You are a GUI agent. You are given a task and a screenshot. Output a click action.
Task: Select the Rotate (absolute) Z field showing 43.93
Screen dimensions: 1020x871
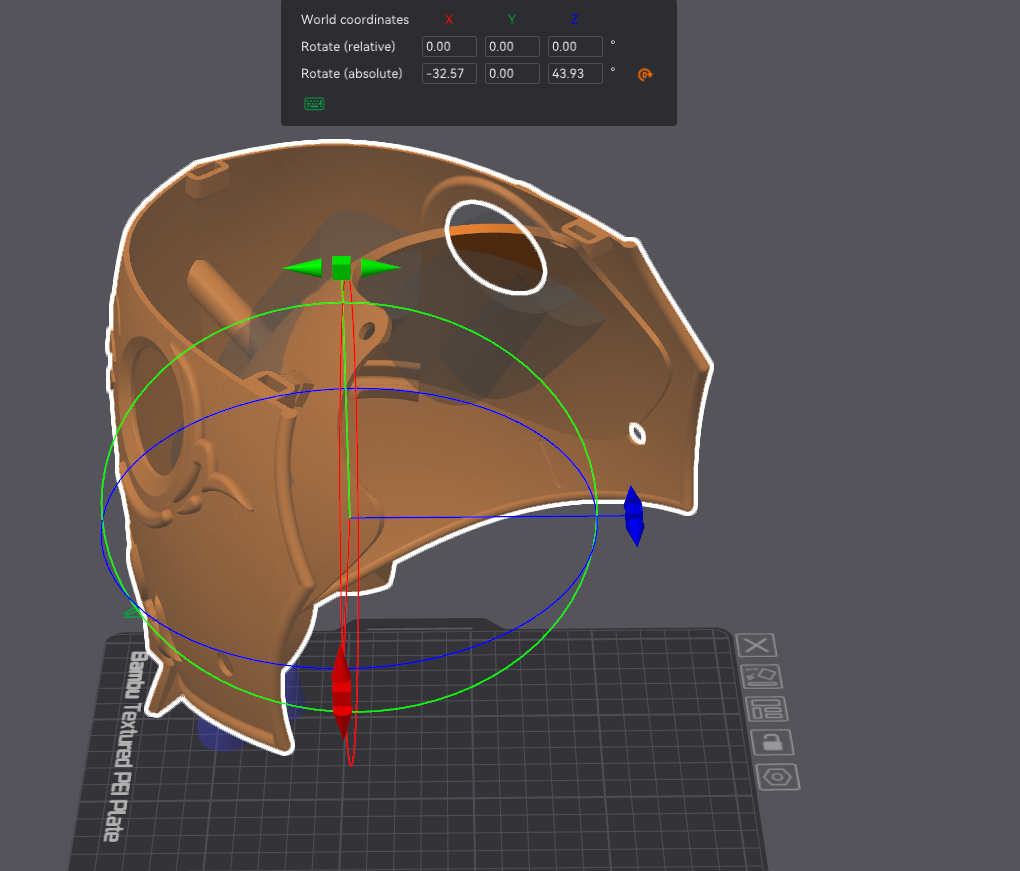coord(575,74)
